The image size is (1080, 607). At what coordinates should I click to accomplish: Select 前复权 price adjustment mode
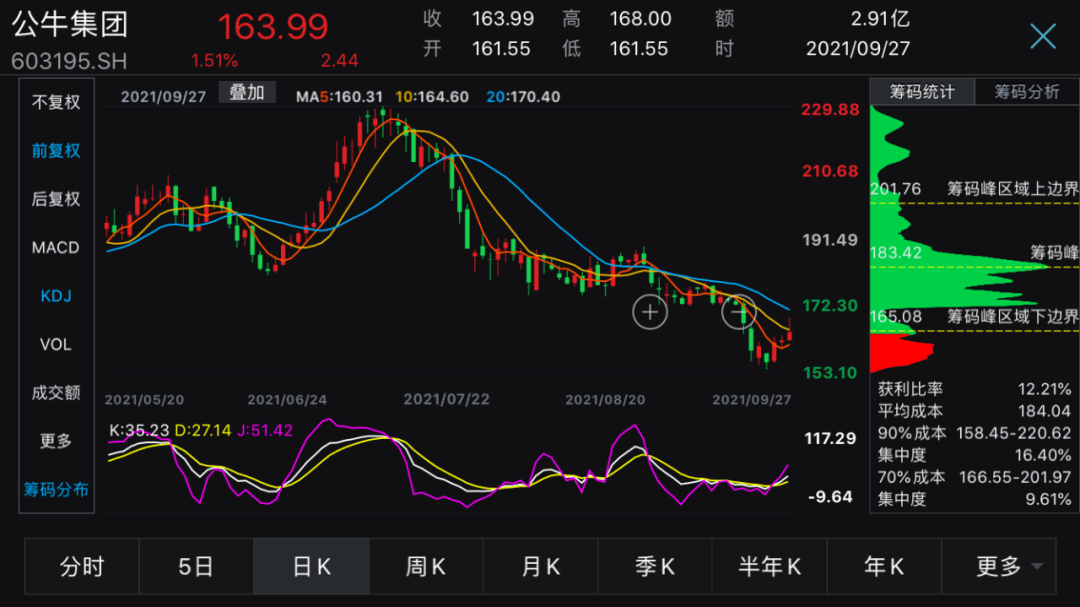56,151
